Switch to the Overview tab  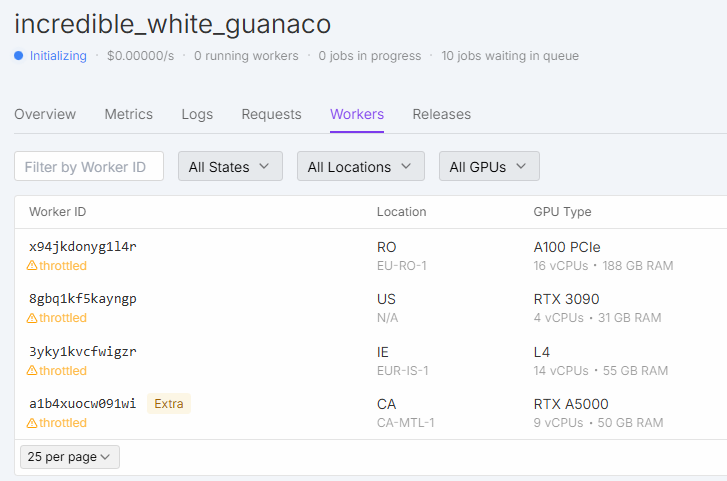[45, 114]
